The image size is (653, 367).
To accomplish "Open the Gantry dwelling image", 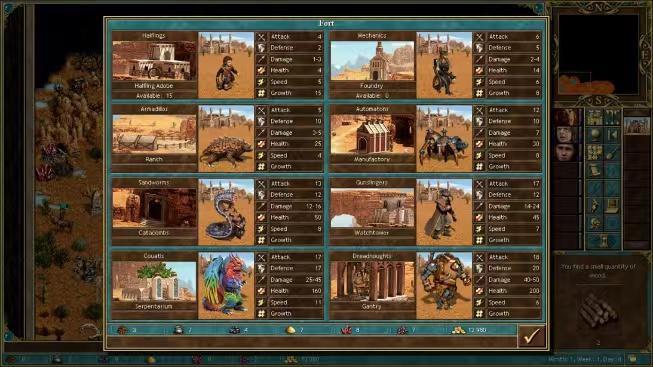I will pyautogui.click(x=372, y=281).
